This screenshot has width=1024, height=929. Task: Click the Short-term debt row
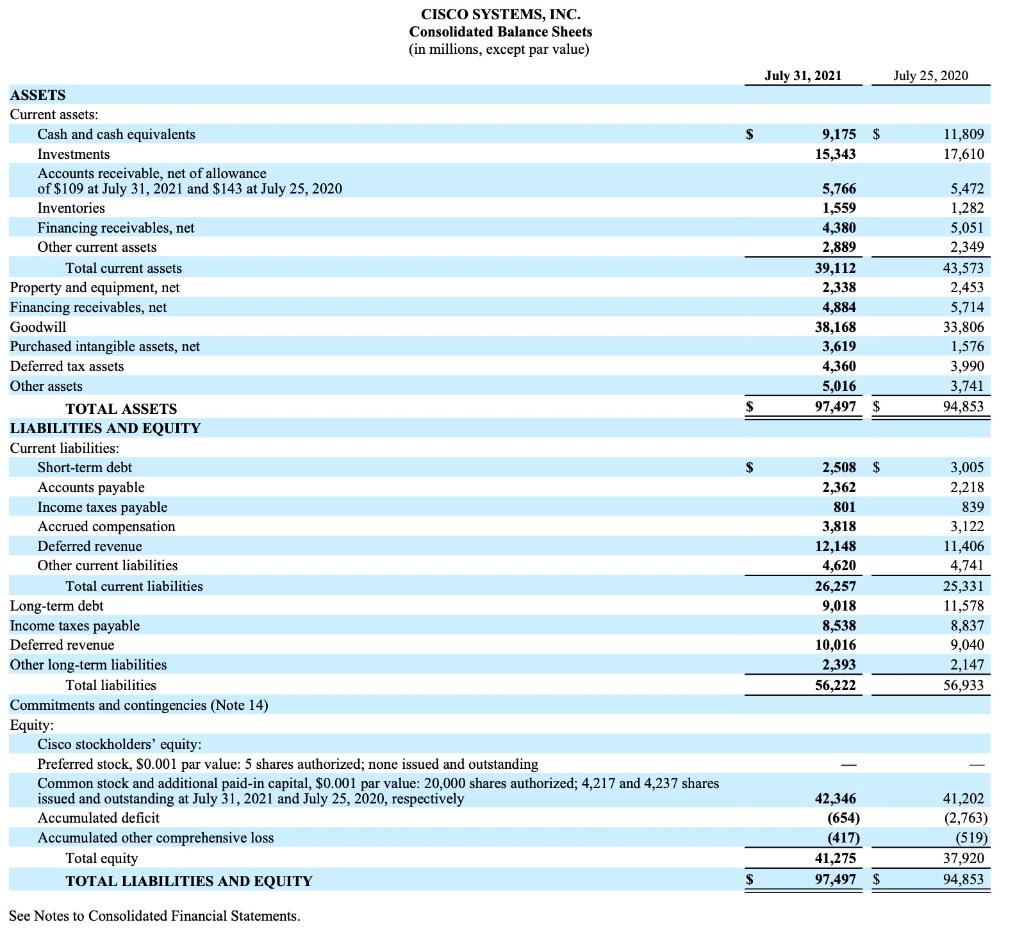point(85,467)
